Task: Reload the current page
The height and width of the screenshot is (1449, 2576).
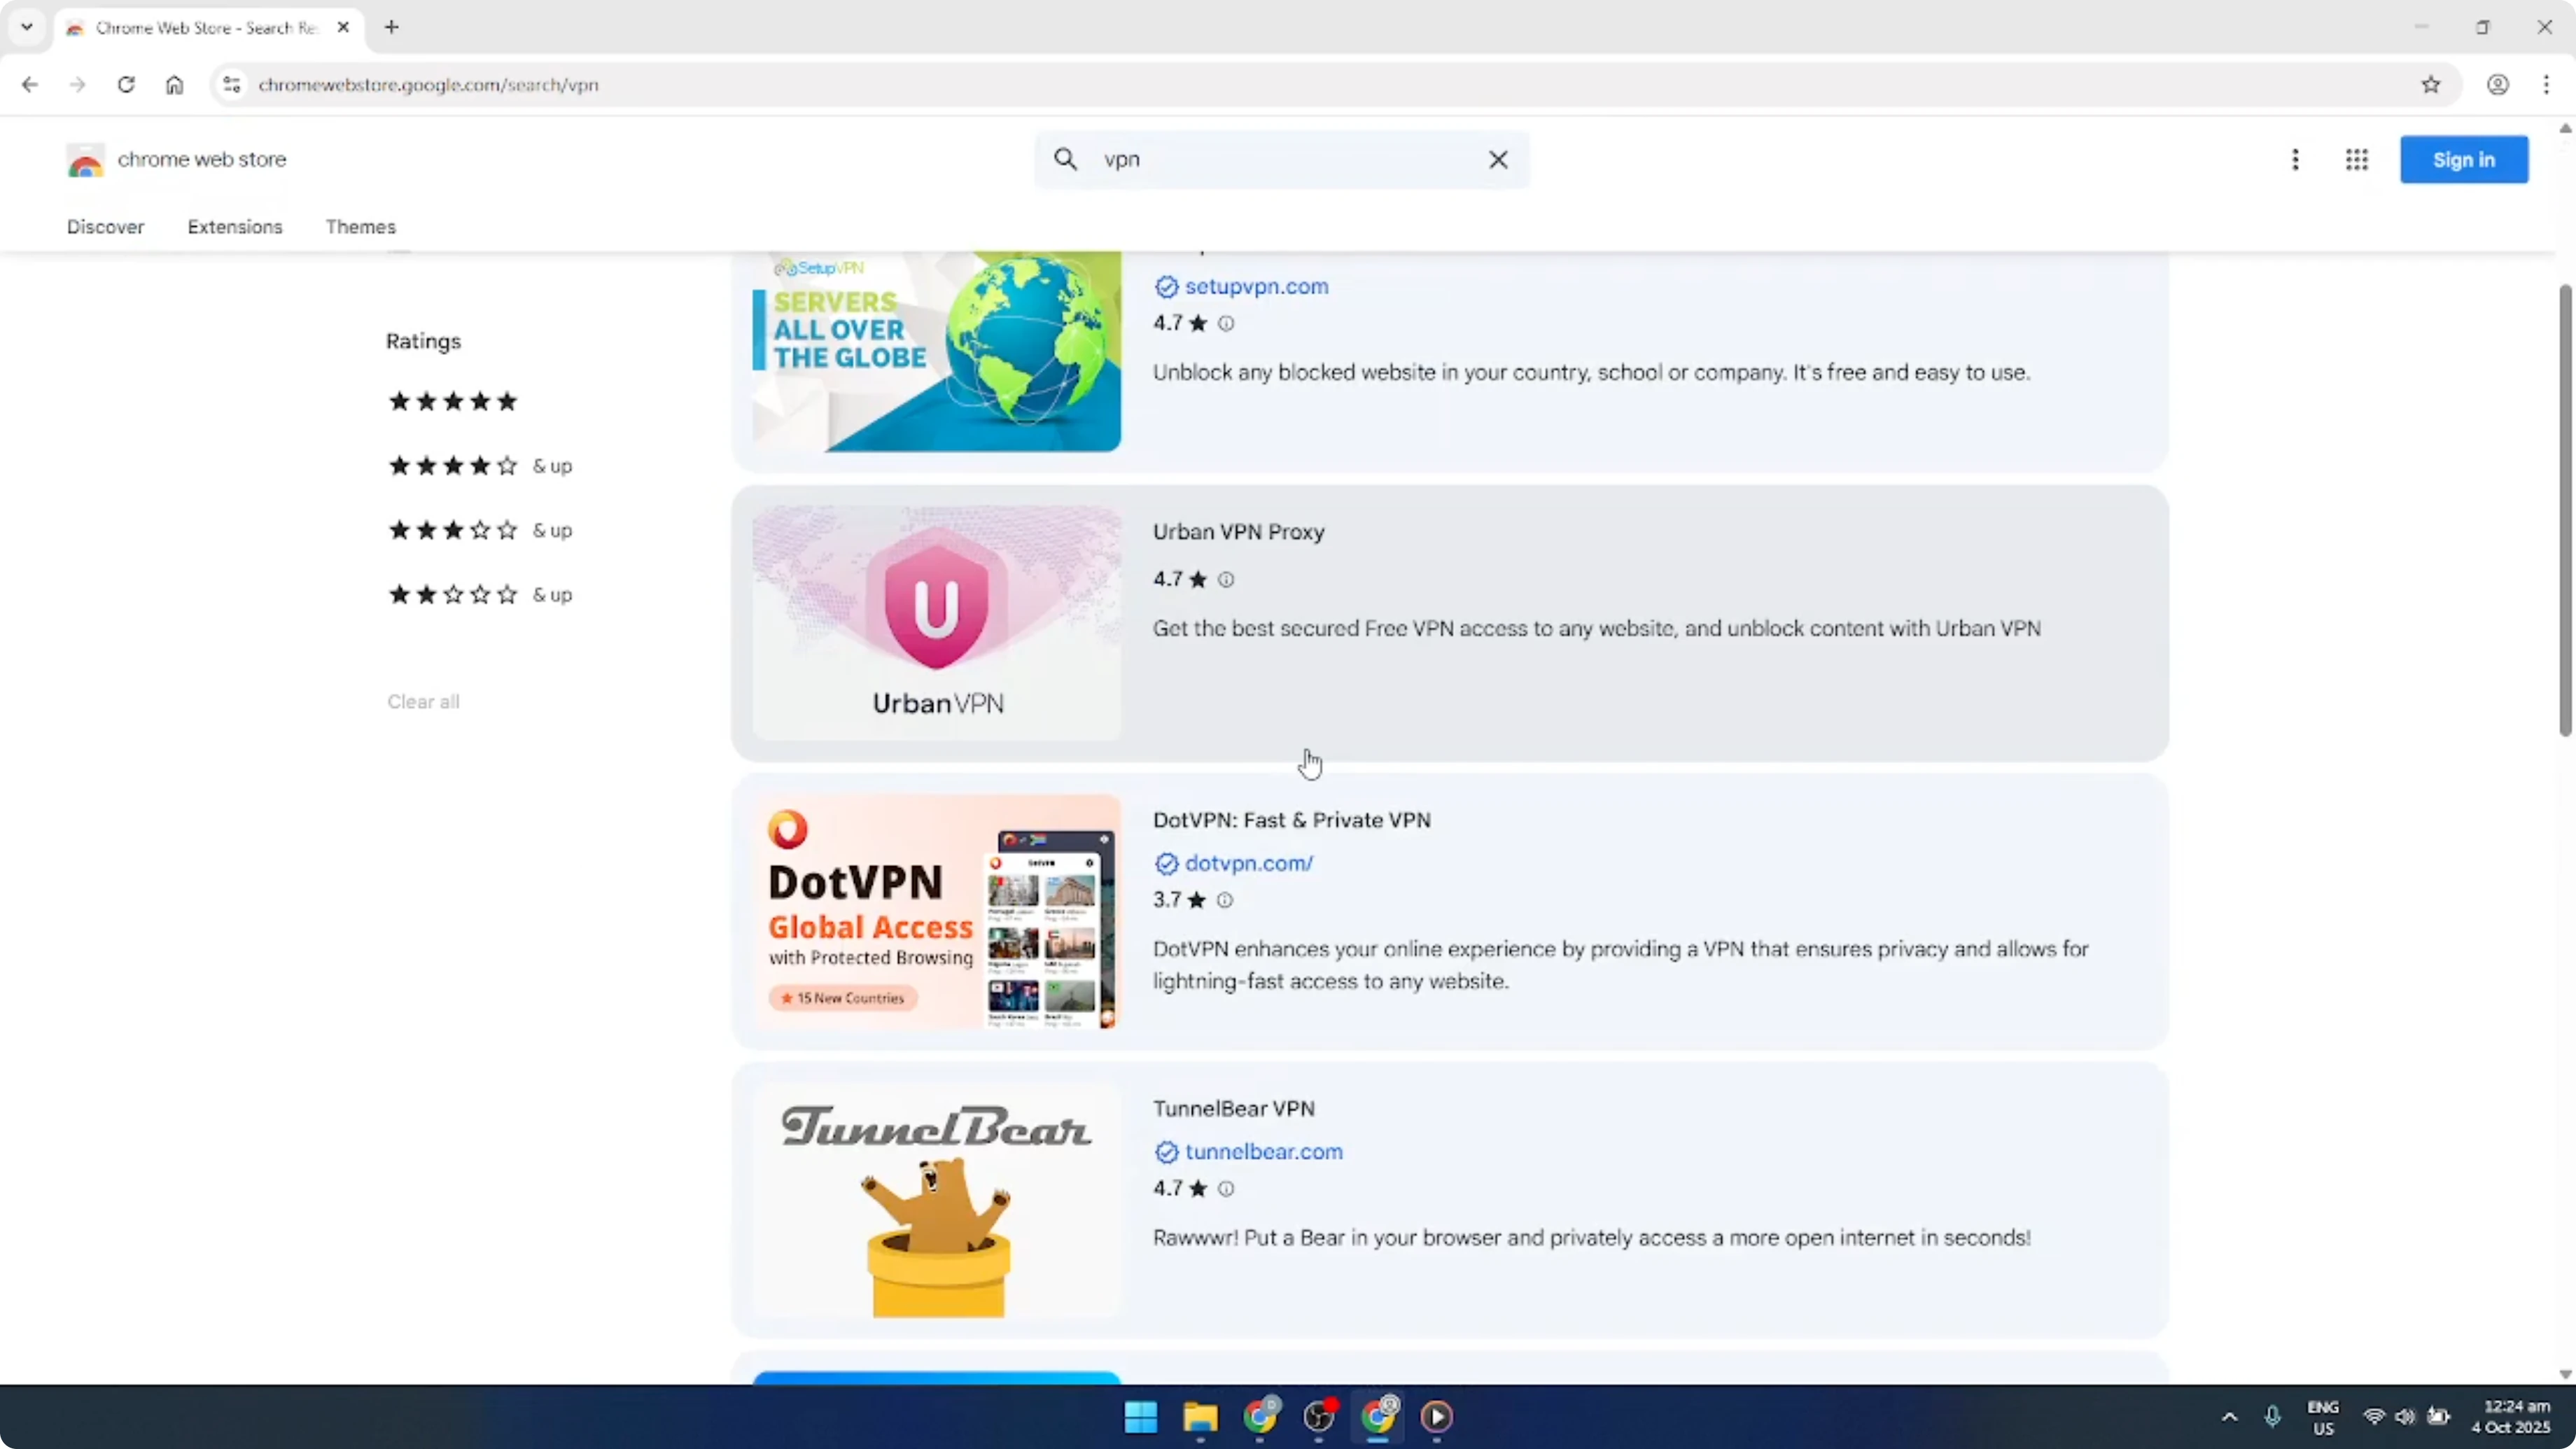Action: (x=126, y=85)
